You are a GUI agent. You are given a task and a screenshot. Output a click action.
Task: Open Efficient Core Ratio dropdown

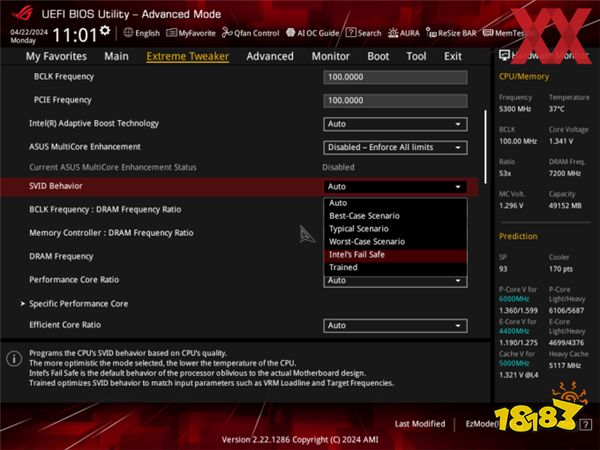coord(396,325)
